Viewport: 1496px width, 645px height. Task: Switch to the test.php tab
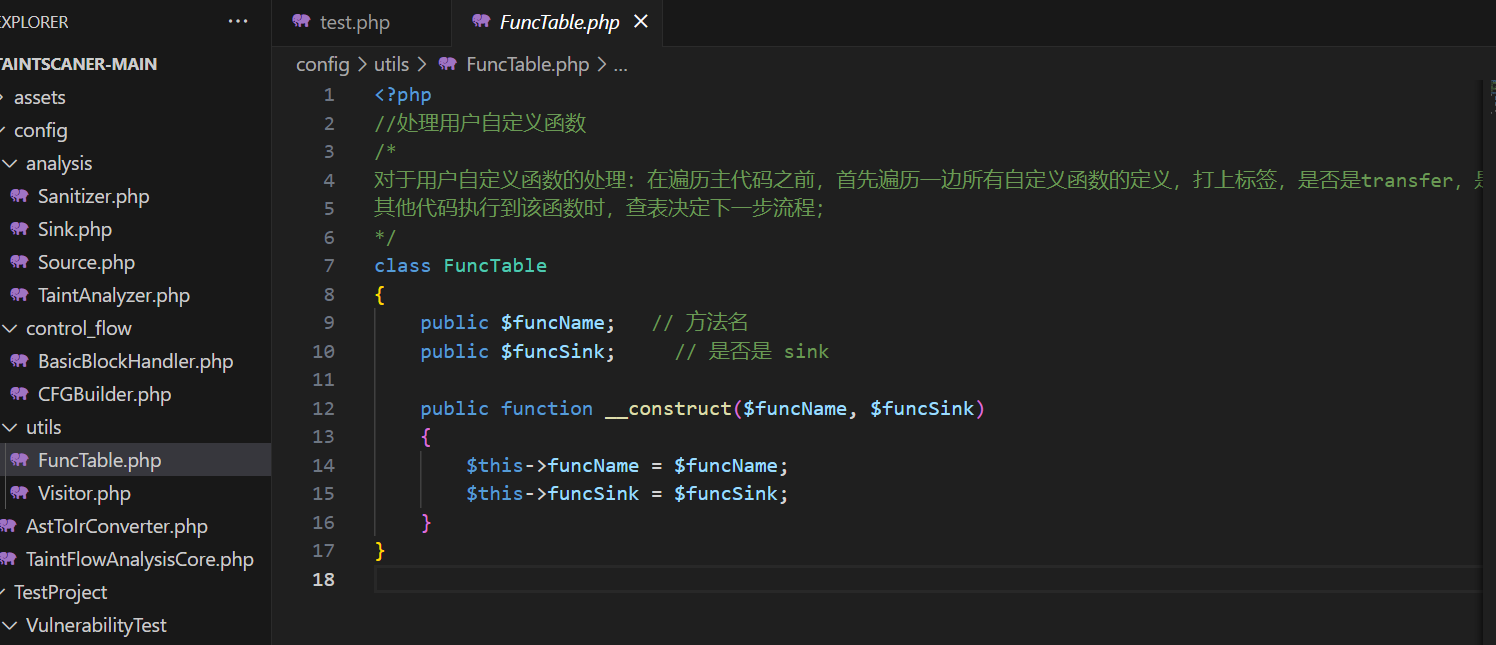[354, 22]
